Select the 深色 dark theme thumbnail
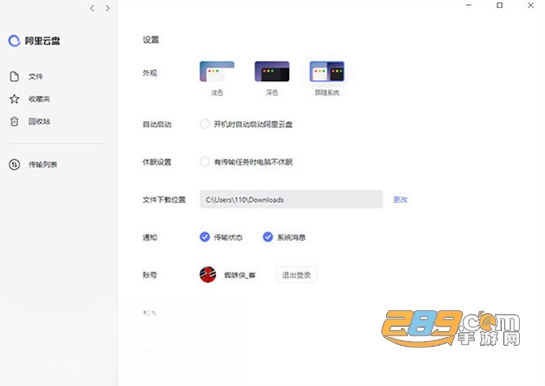Screen dimensions: 545x386 272,72
